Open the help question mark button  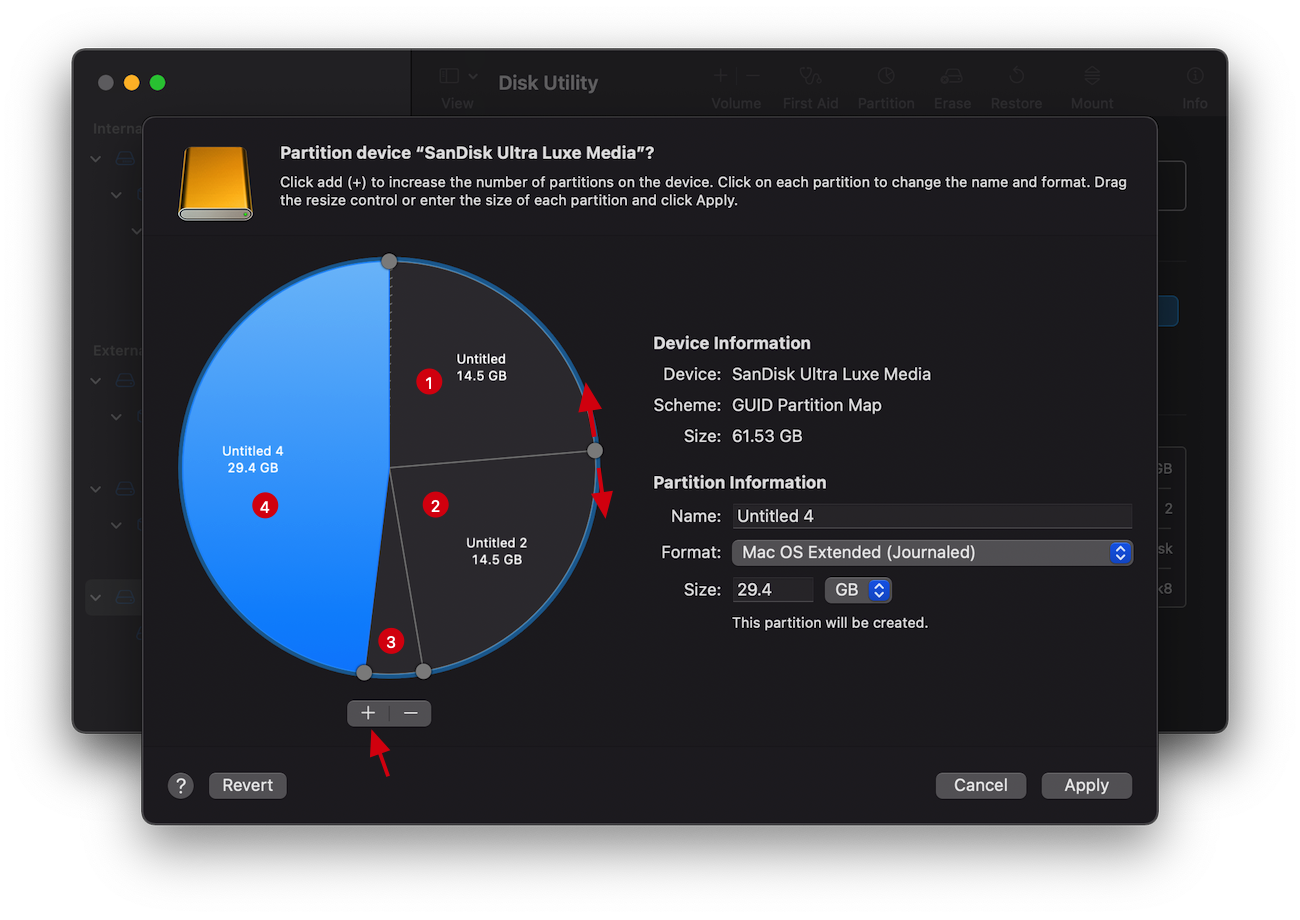pos(180,785)
